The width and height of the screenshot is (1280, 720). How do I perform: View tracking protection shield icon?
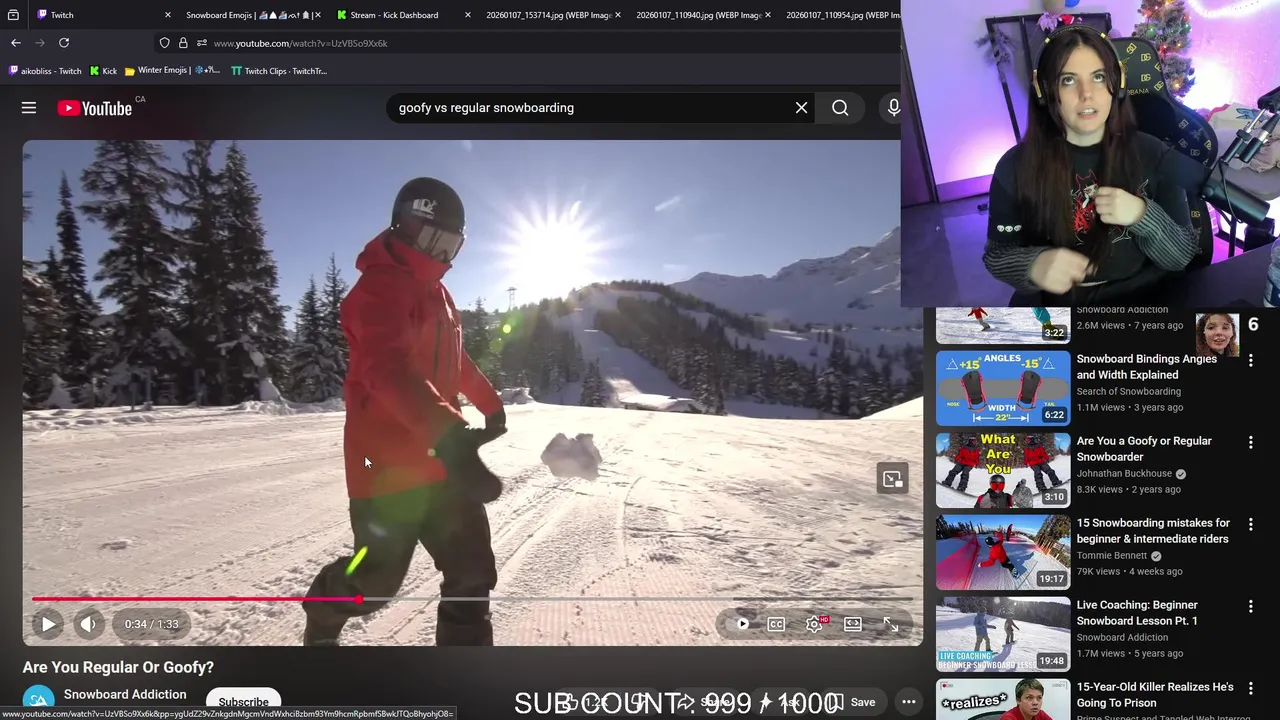tap(164, 43)
